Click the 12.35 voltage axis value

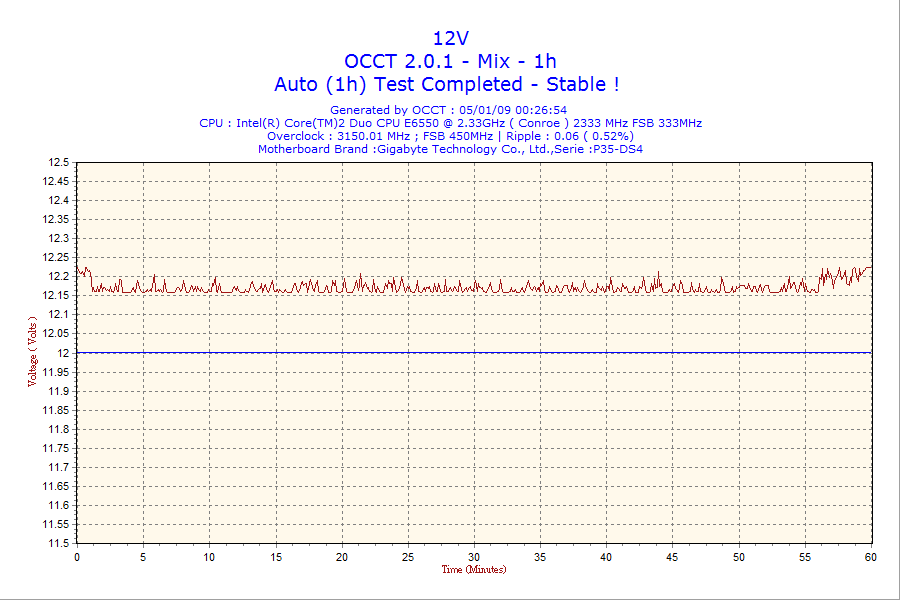coord(56,219)
